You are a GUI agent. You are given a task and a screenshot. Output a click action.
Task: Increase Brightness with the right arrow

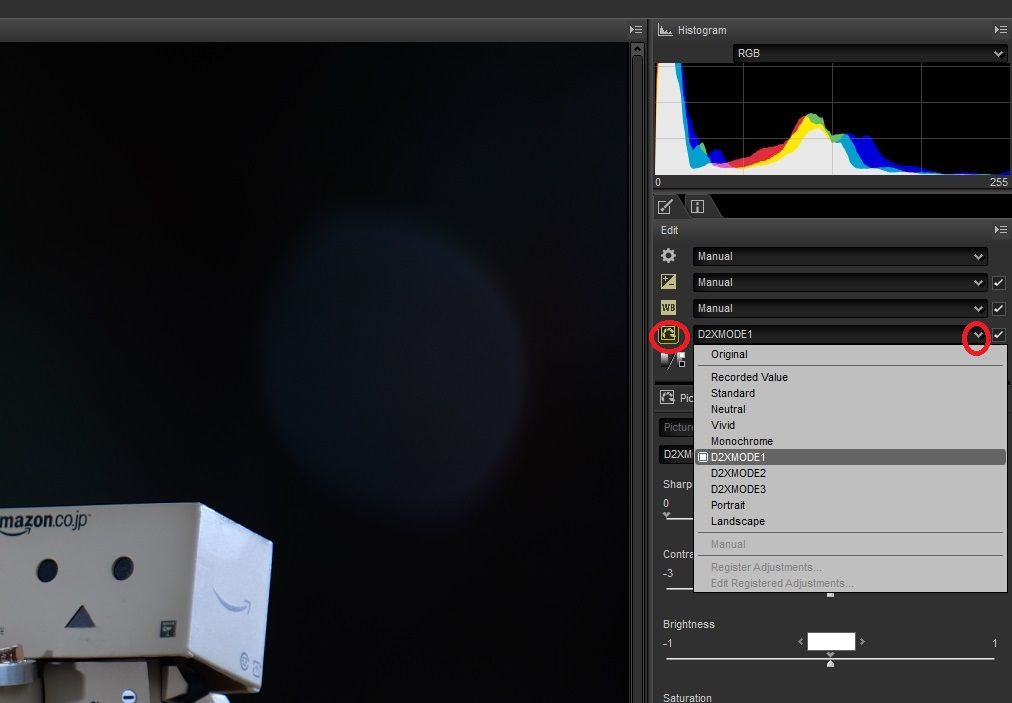click(862, 642)
